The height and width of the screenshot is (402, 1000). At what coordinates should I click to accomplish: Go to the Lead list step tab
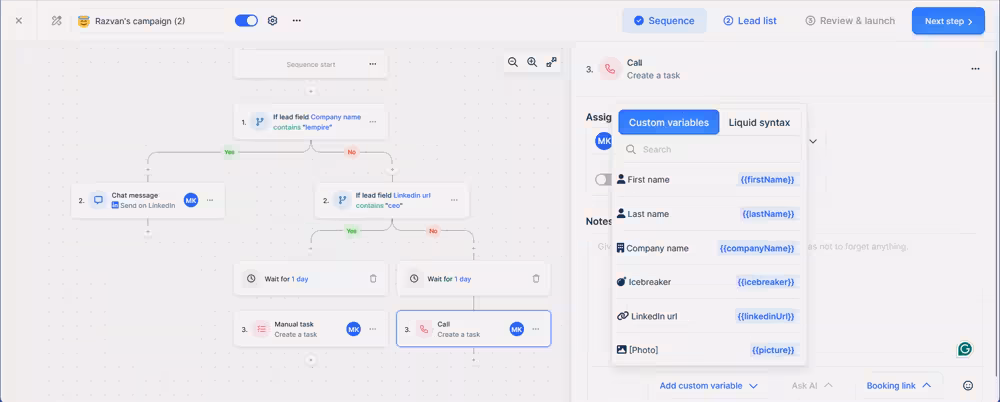[x=749, y=21]
